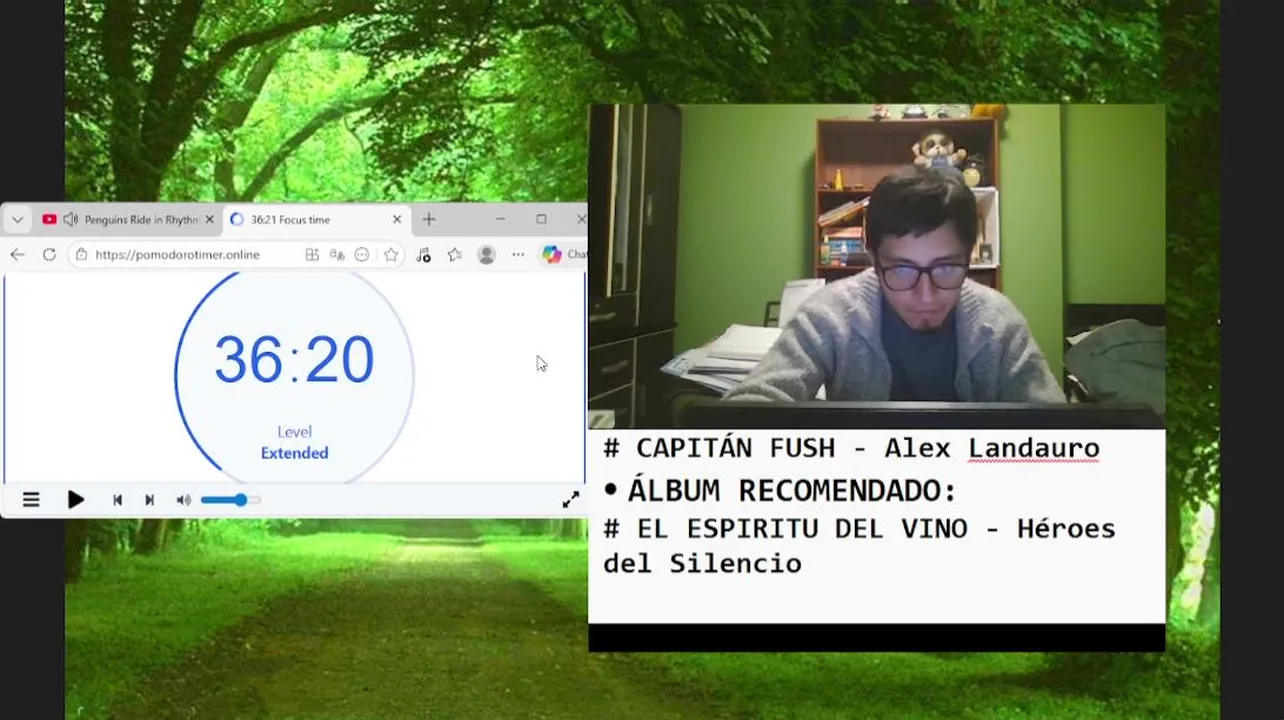Screen dimensions: 1284x720
Task: Adjust the timer volume slider
Action: click(x=230, y=500)
